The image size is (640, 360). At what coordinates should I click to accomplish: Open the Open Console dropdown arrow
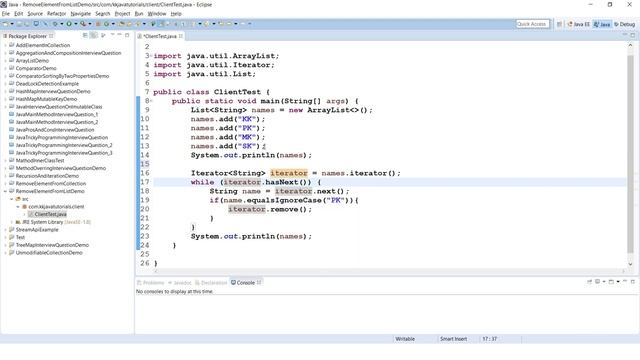point(618,282)
